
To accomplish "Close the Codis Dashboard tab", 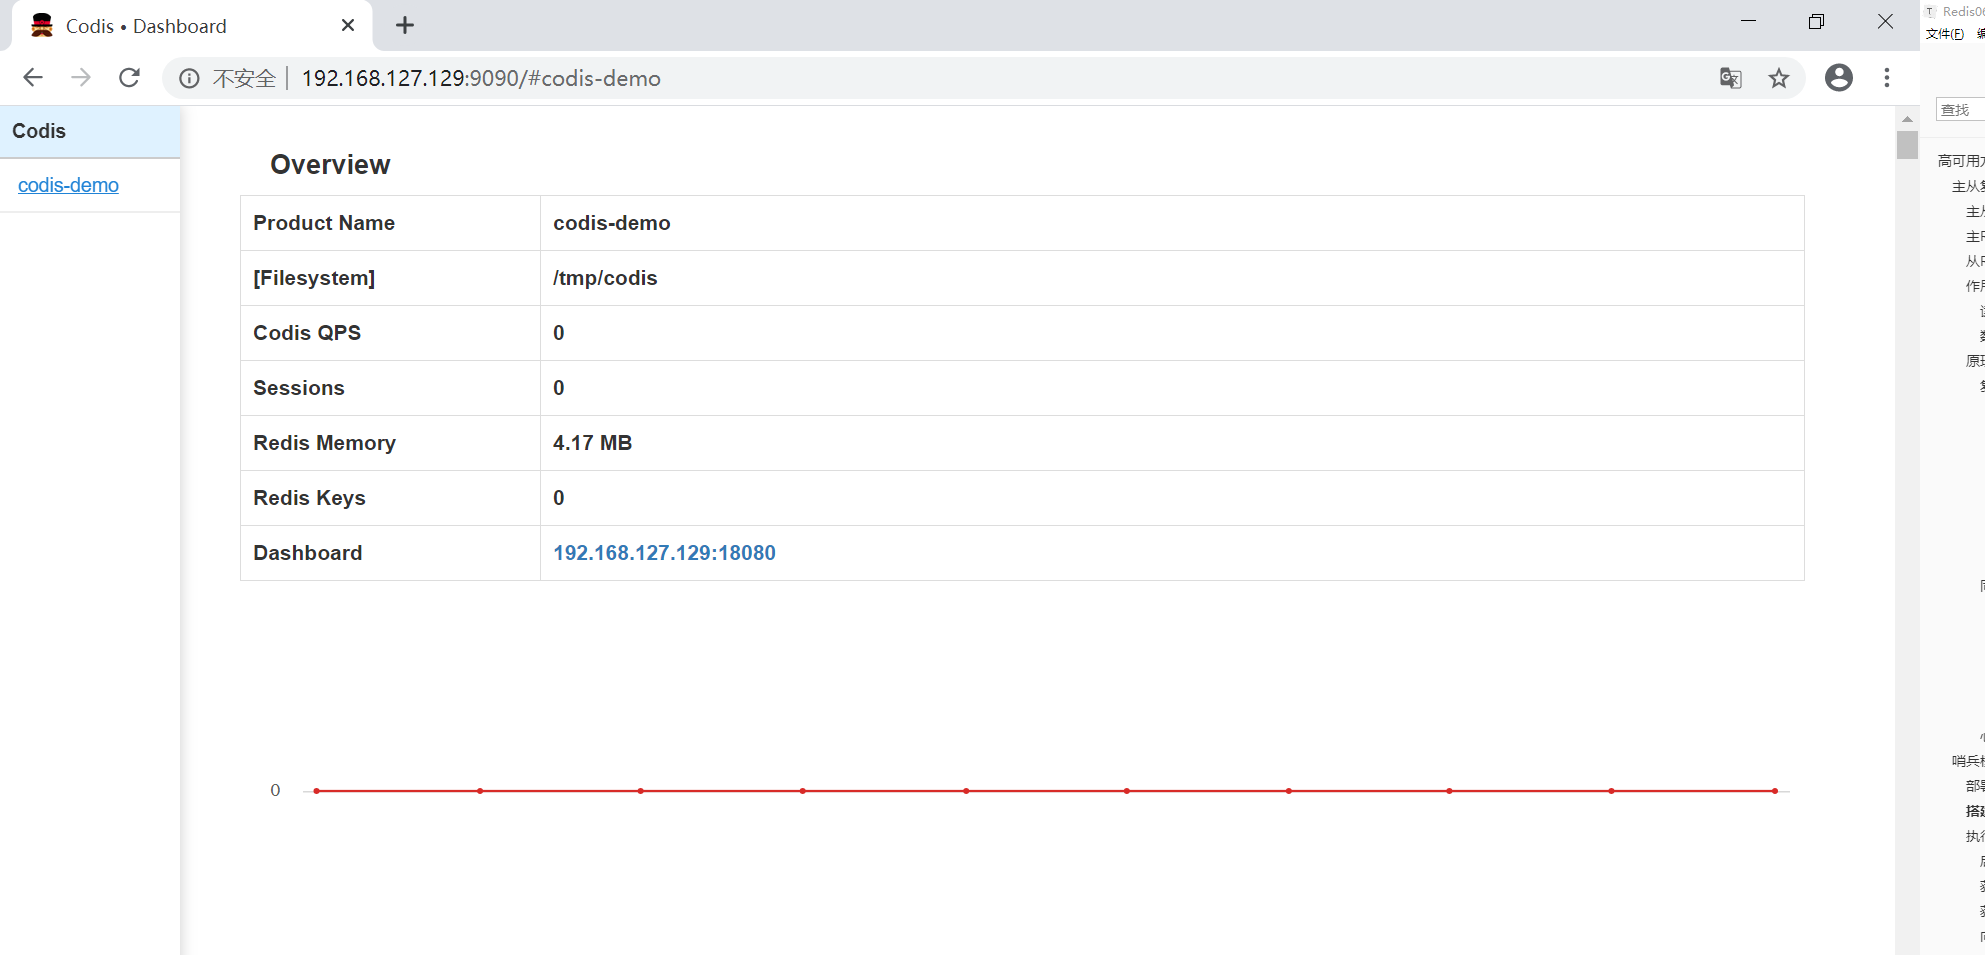I will [x=348, y=26].
